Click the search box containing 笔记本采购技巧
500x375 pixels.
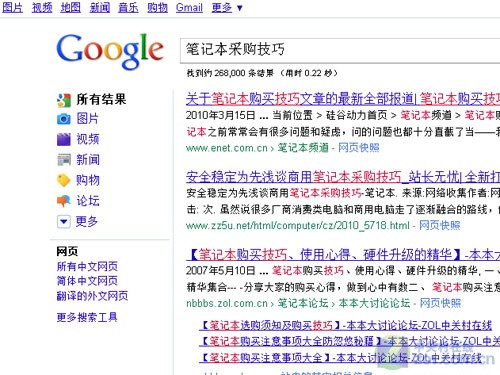(x=340, y=50)
